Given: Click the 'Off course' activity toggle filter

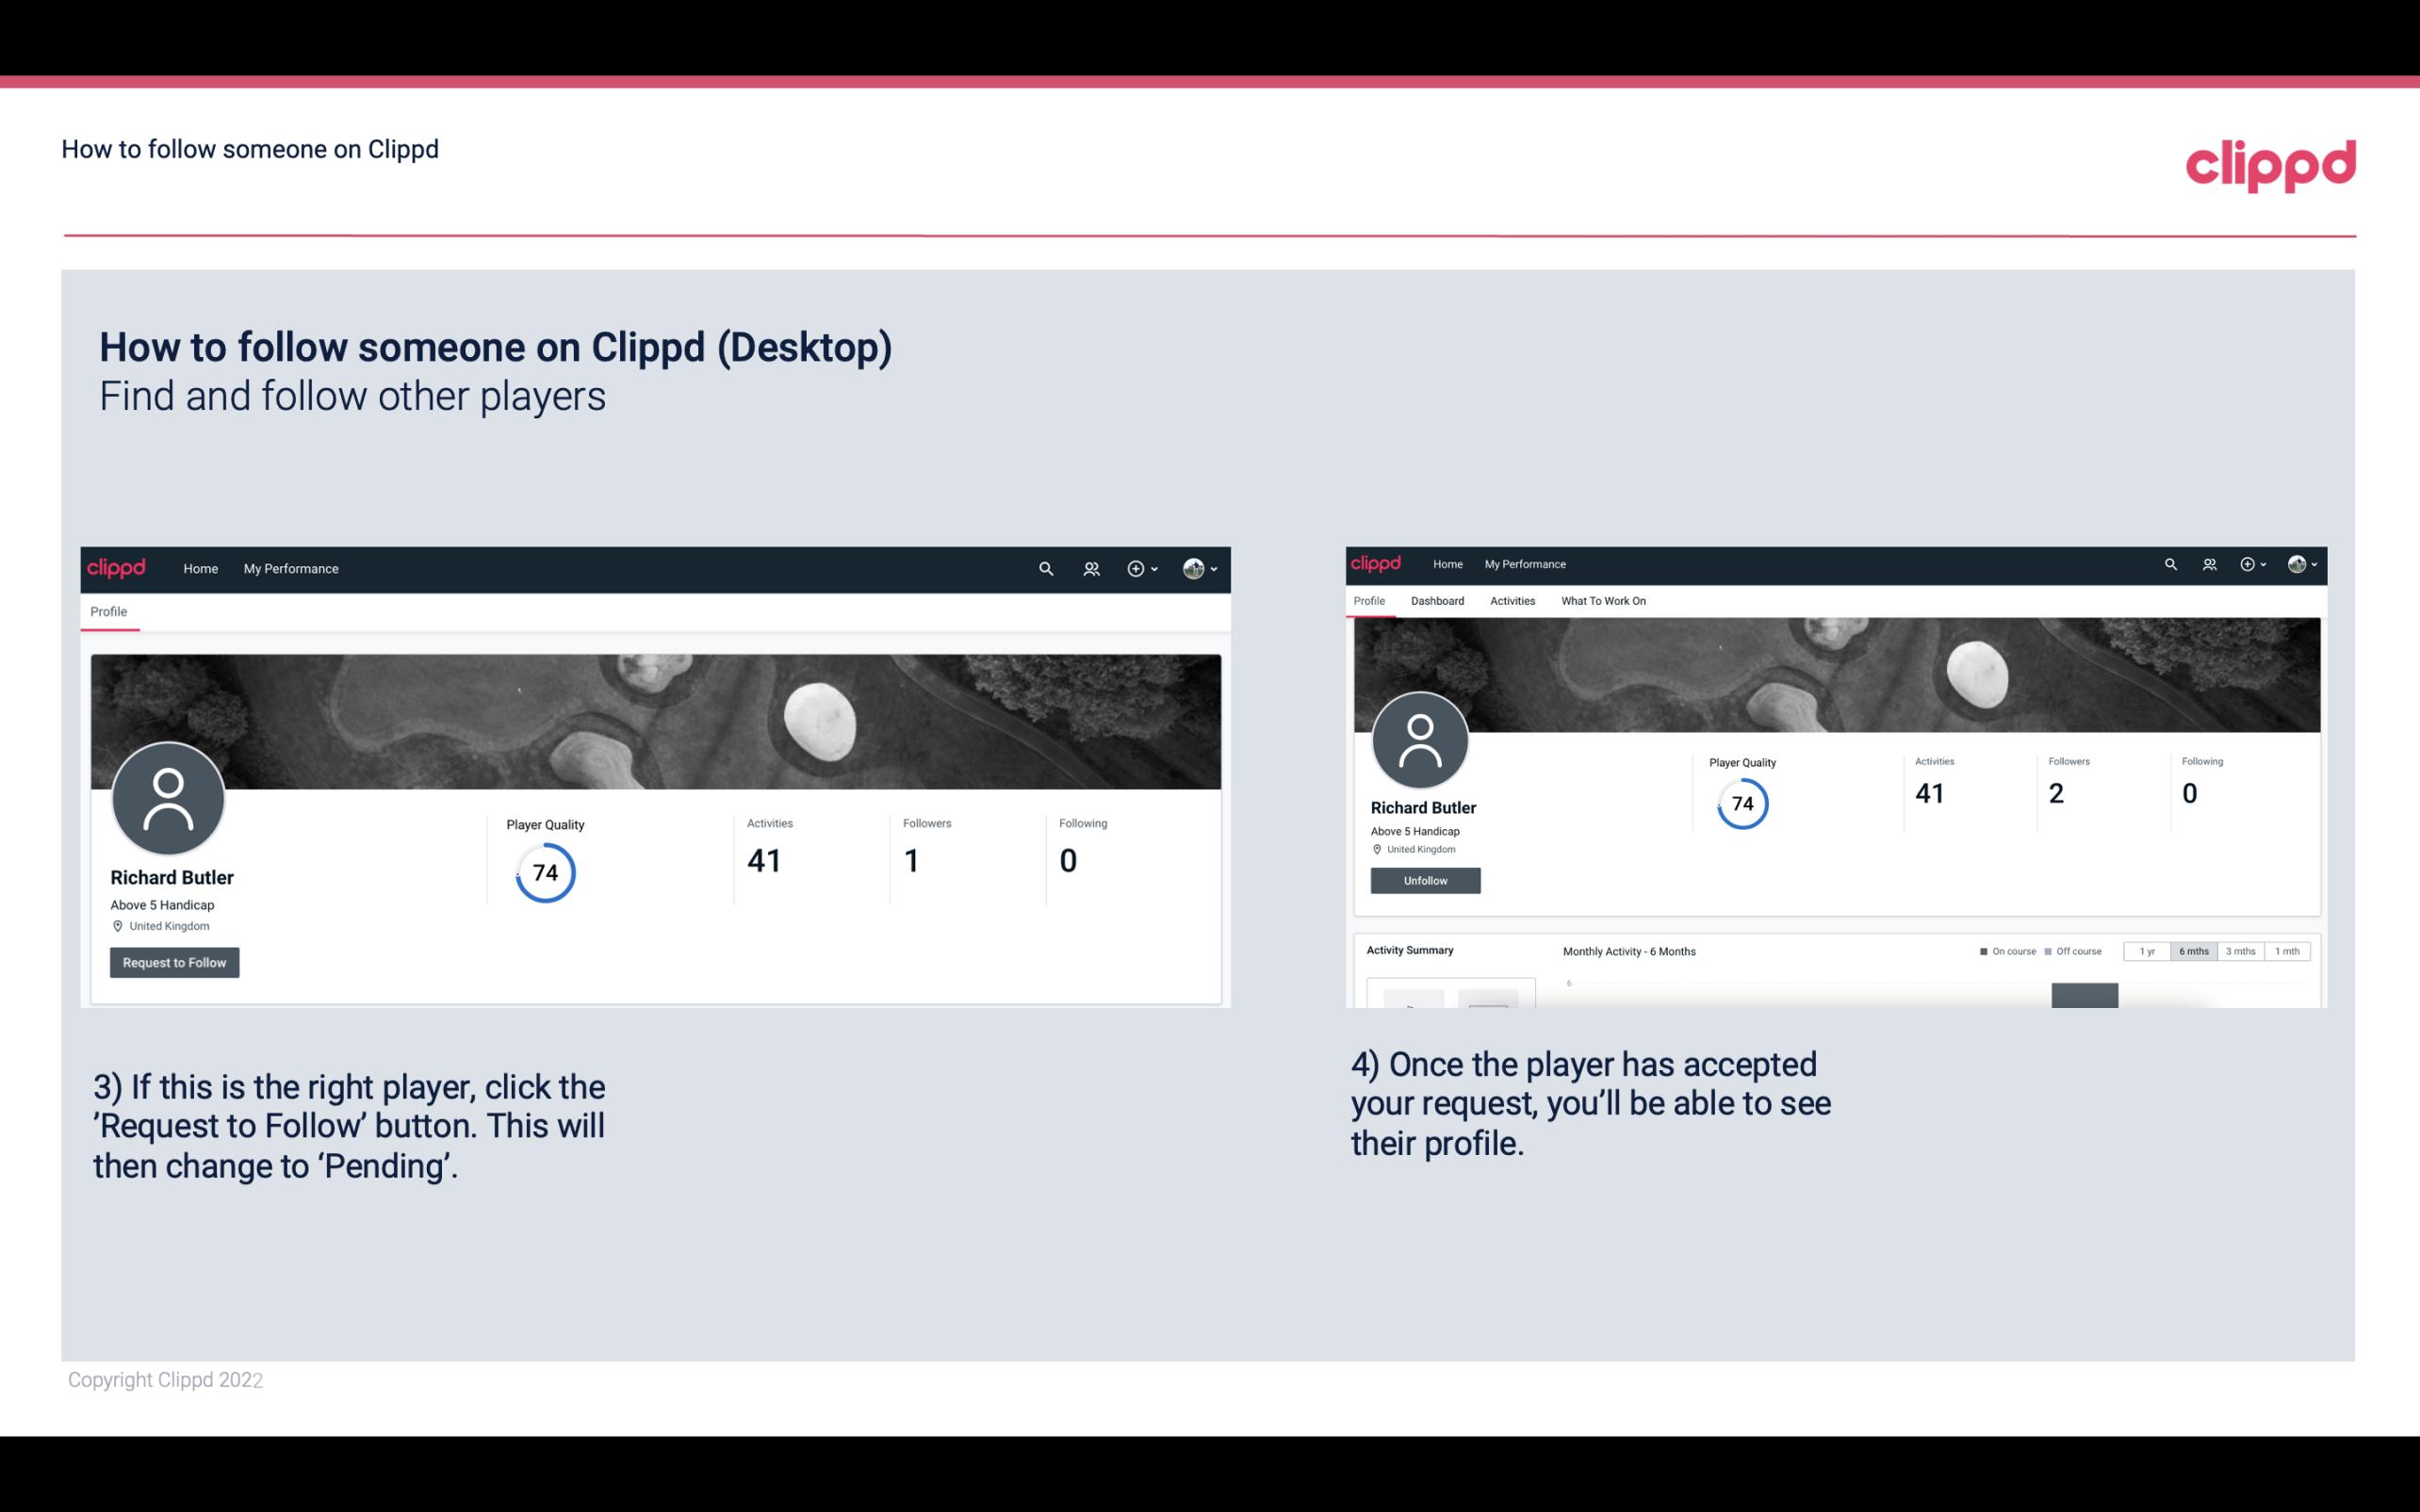Looking at the screenshot, I should 2075,951.
